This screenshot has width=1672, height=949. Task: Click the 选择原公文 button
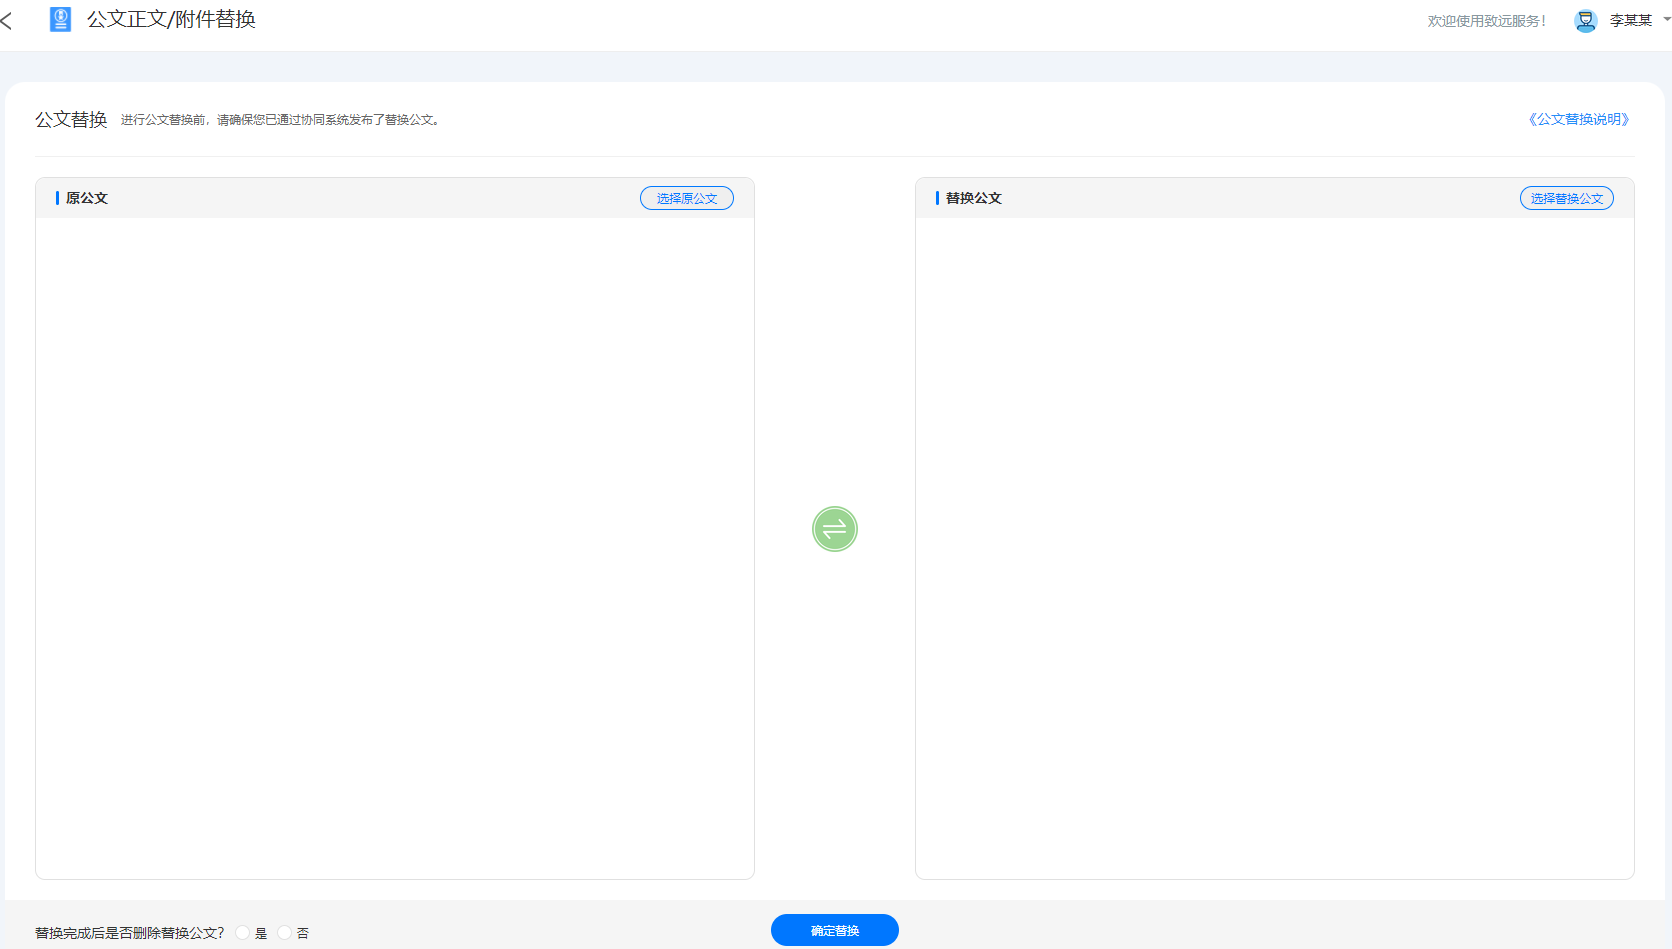[687, 198]
